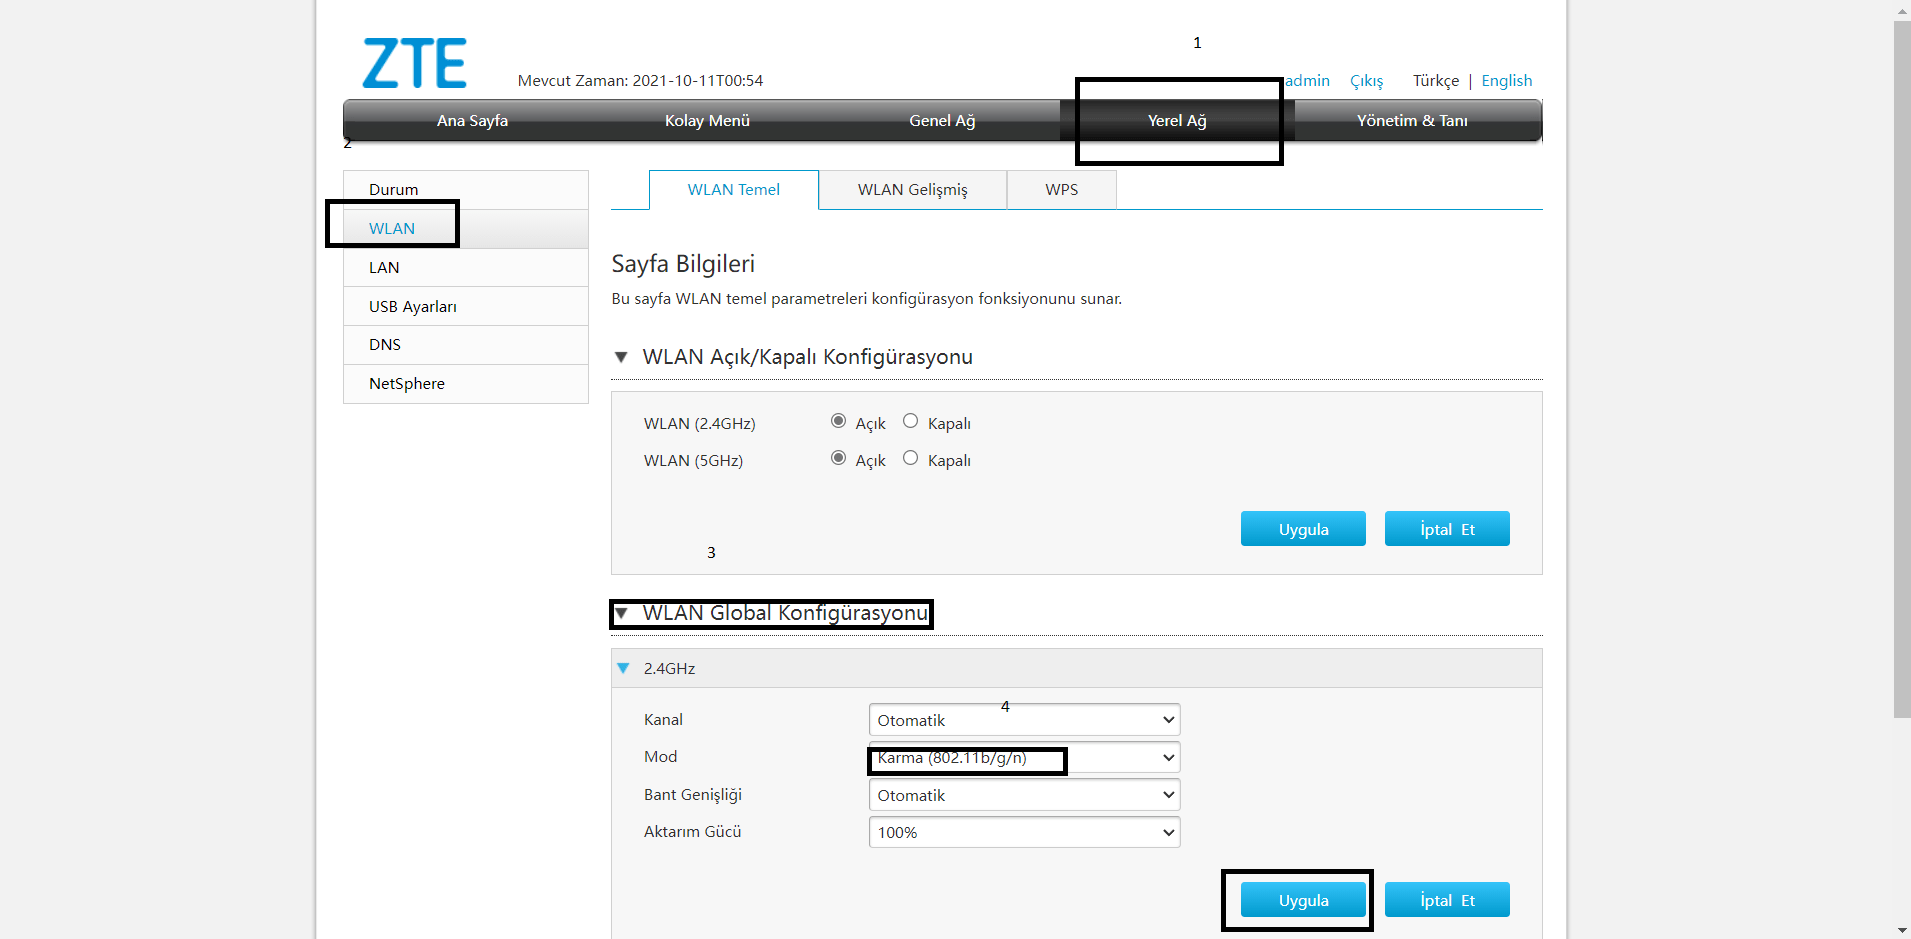
Task: Switch language to English
Action: (x=1506, y=80)
